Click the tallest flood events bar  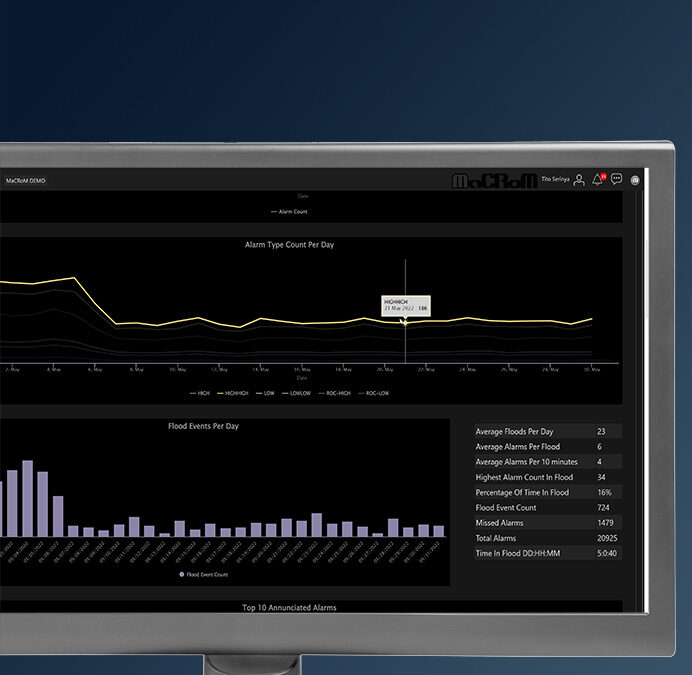click(x=27, y=498)
